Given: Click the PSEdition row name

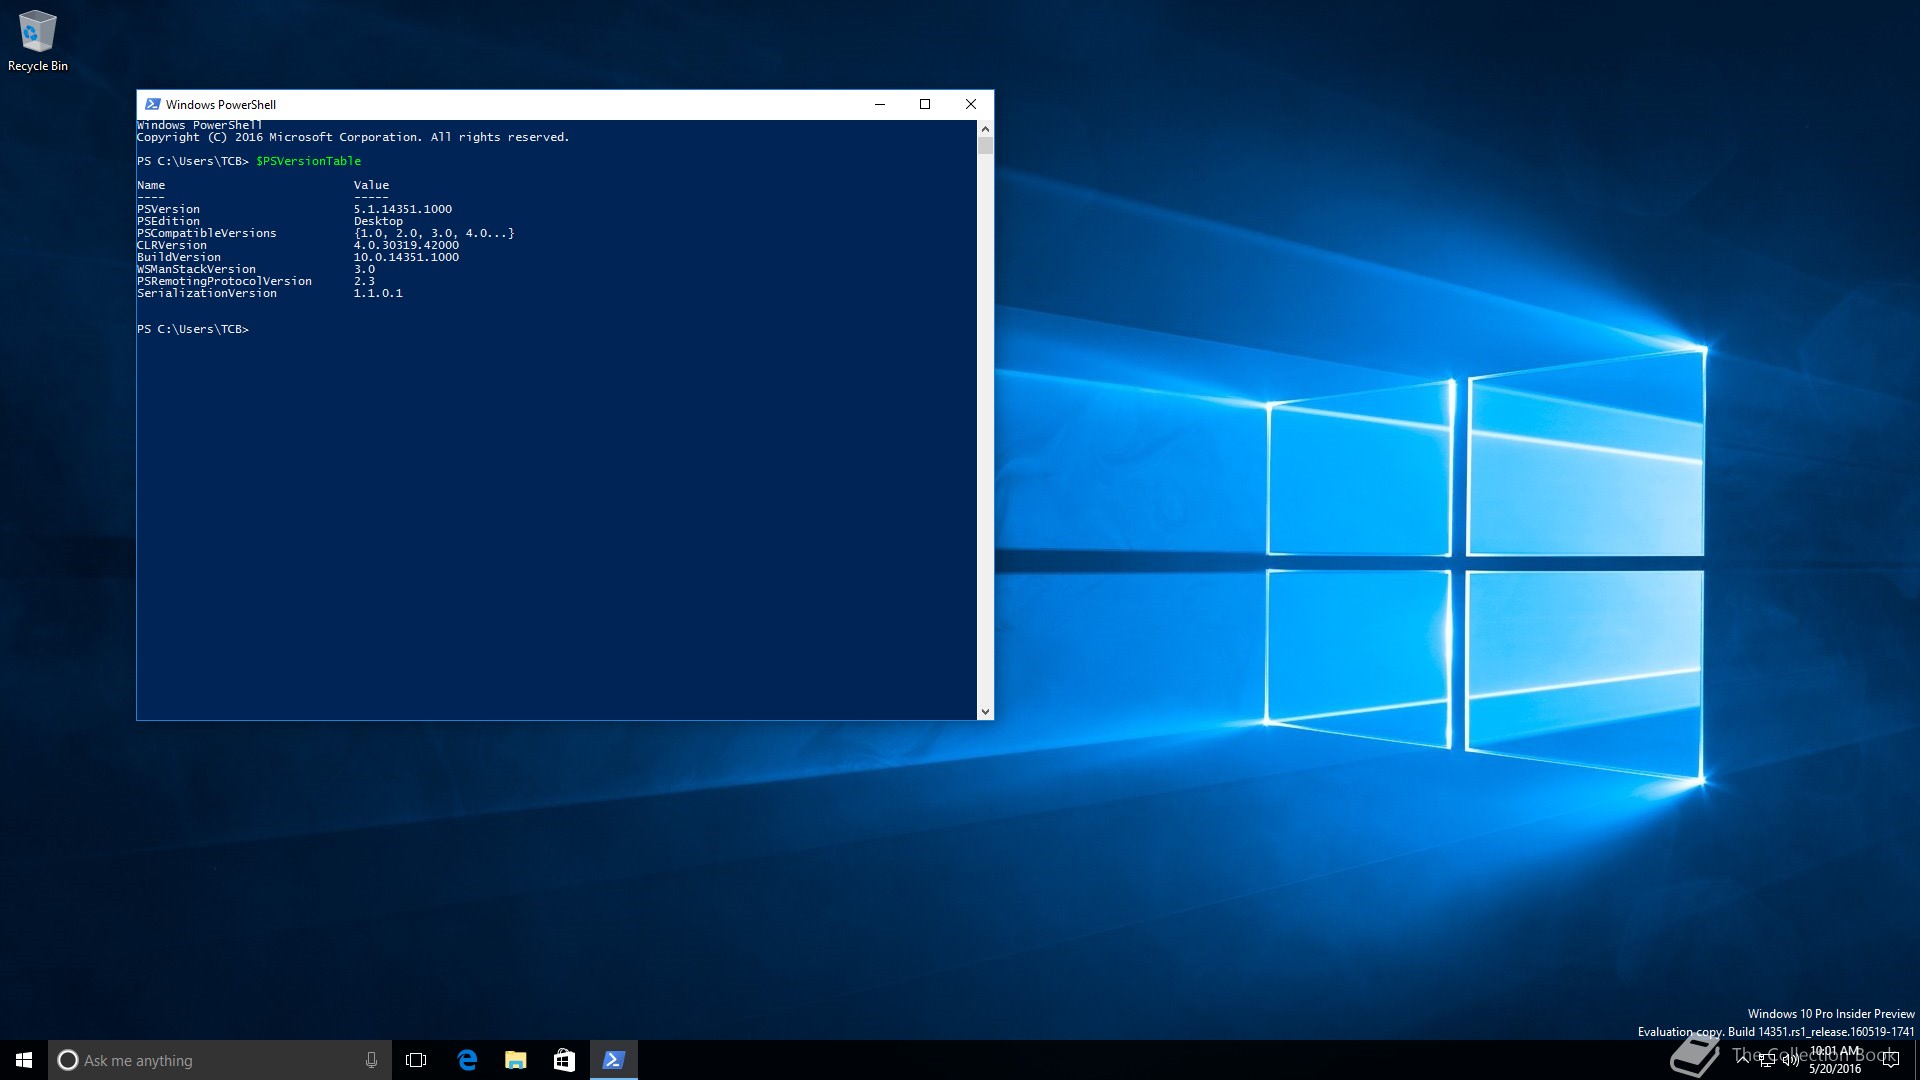Looking at the screenshot, I should pyautogui.click(x=168, y=221).
